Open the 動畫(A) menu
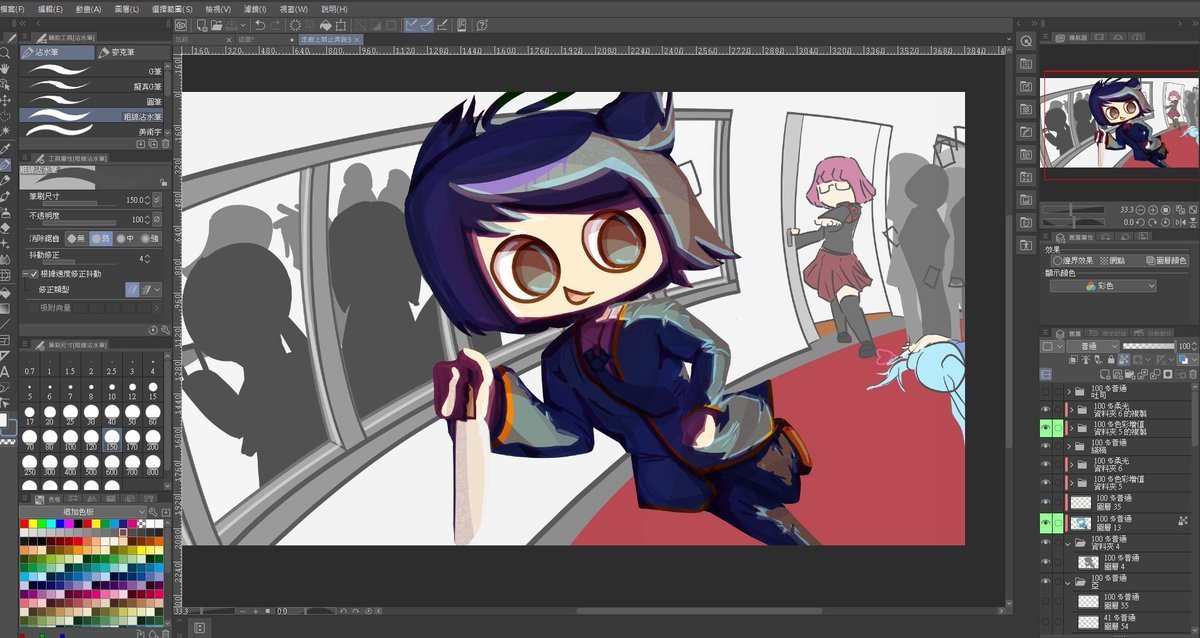 click(89, 9)
